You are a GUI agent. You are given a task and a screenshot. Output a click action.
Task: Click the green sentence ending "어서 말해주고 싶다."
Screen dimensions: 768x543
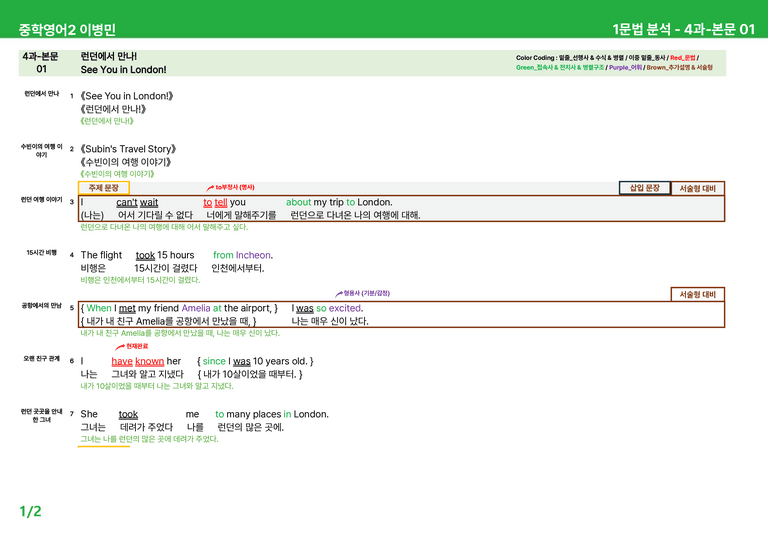(x=217, y=227)
